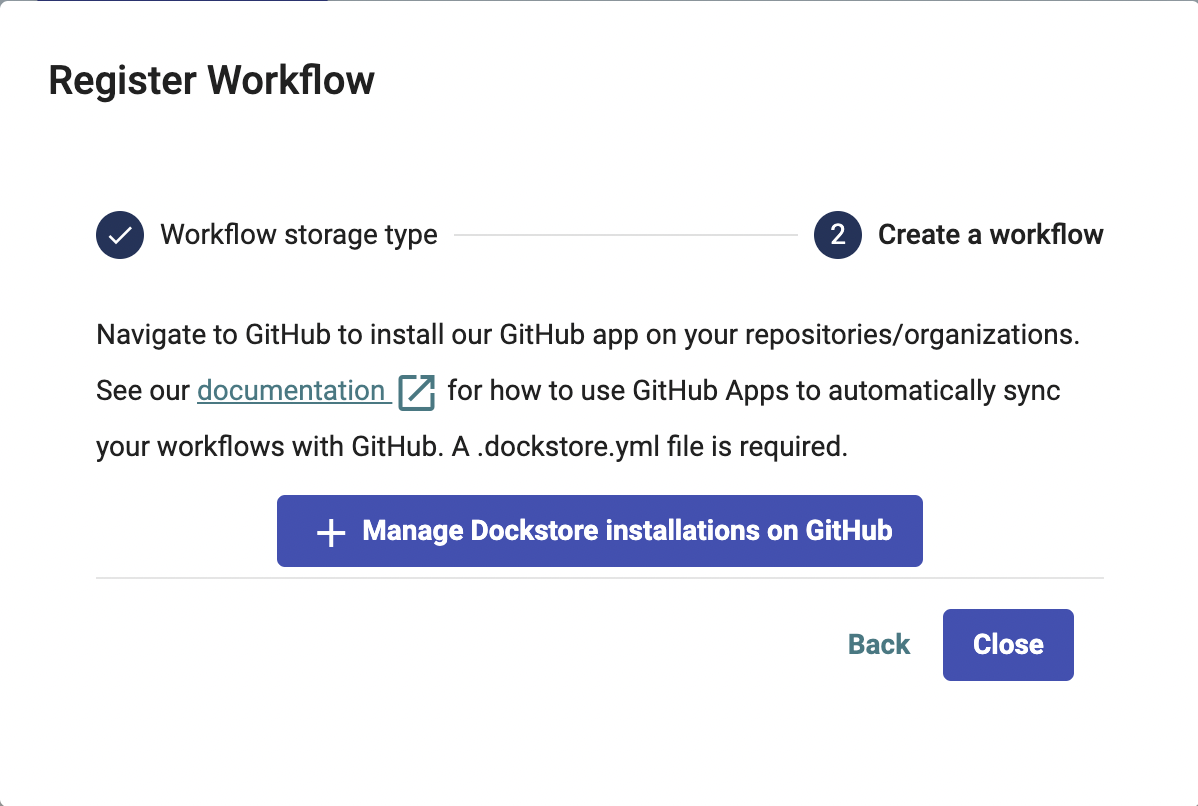
Task: Close the Register Workflow dialog
Action: [x=1007, y=645]
